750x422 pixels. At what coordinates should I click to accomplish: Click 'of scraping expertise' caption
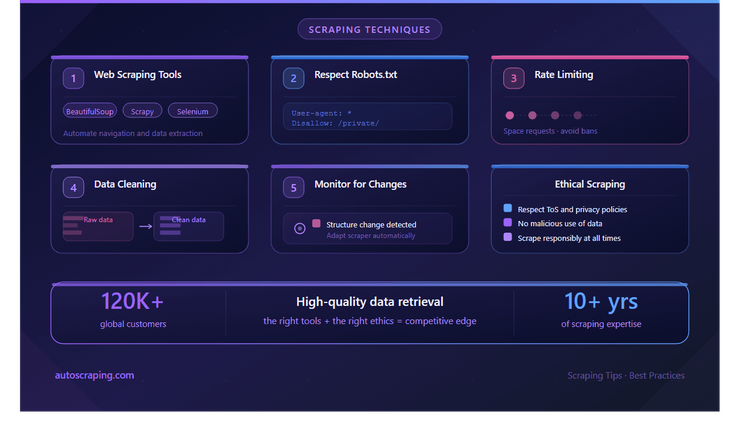point(601,324)
